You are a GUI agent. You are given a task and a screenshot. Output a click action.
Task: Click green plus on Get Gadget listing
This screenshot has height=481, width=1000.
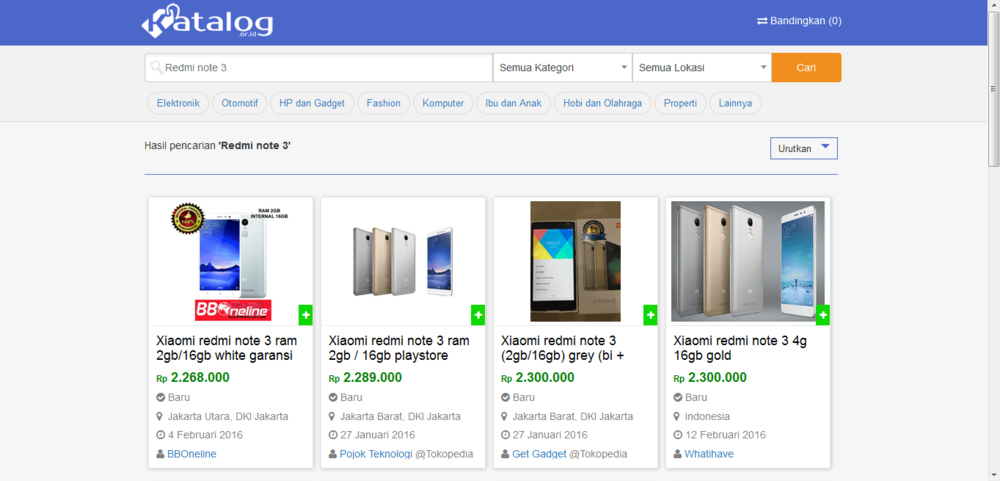tap(650, 314)
